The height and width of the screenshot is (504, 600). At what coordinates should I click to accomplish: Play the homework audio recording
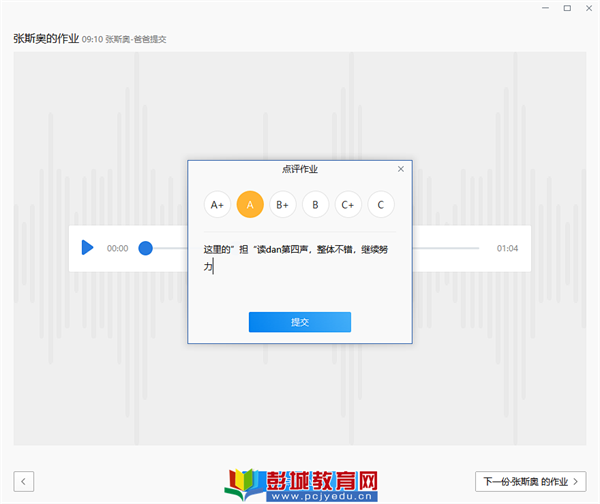click(88, 248)
